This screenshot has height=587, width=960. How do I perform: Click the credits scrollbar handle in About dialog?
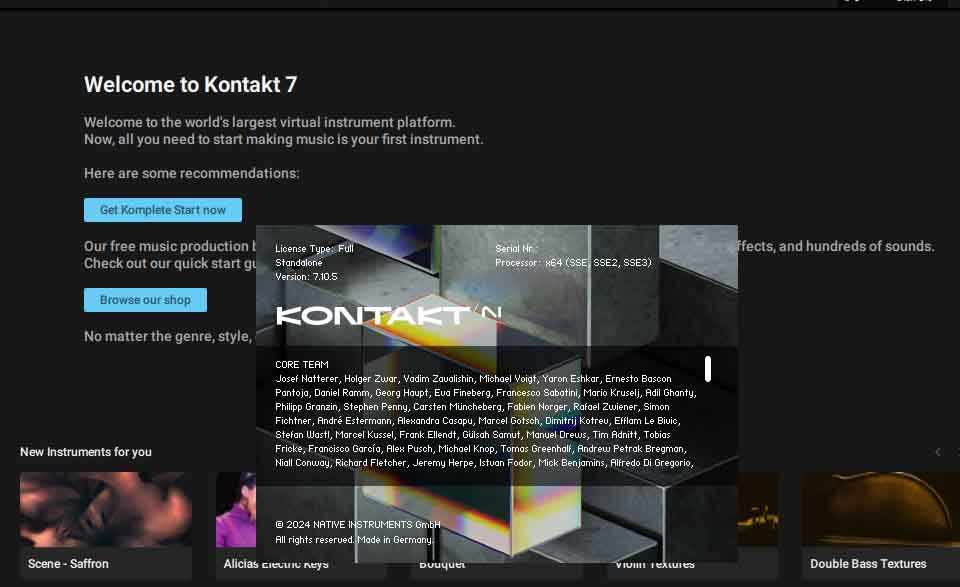coord(708,369)
